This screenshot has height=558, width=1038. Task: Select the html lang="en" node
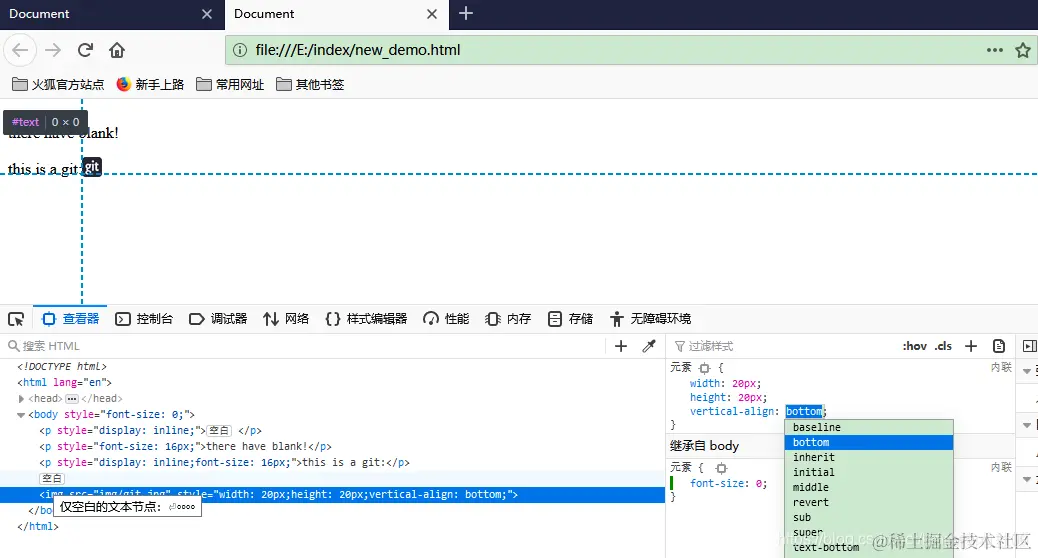(64, 383)
